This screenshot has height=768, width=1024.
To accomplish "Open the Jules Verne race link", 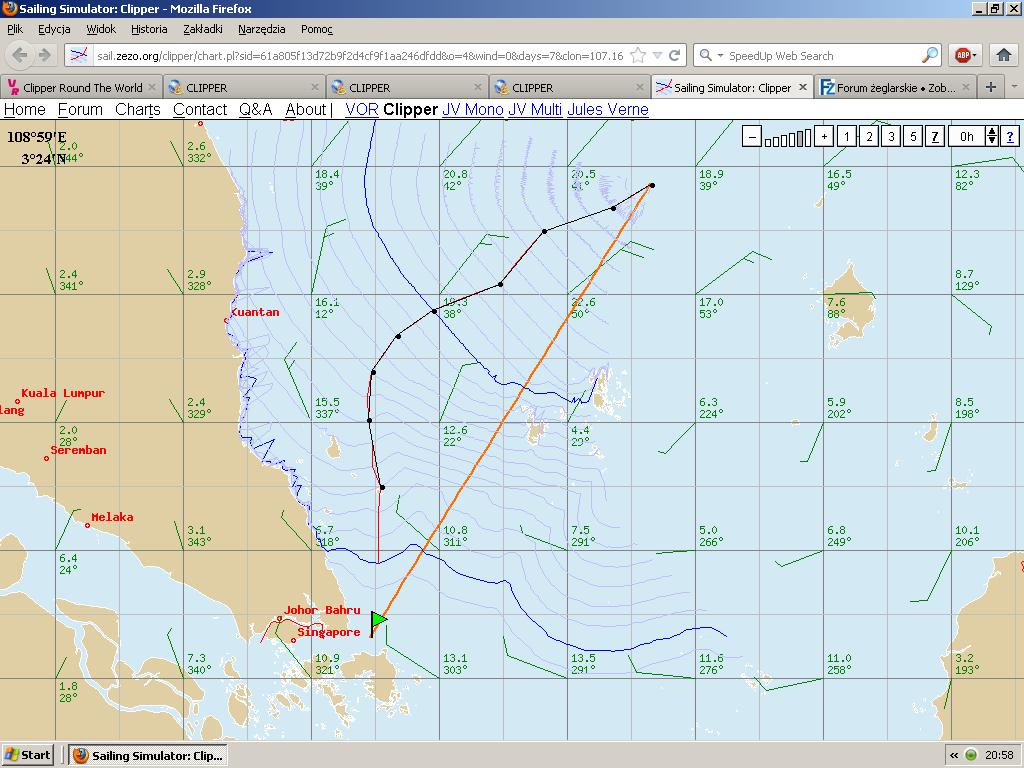I will [607, 110].
